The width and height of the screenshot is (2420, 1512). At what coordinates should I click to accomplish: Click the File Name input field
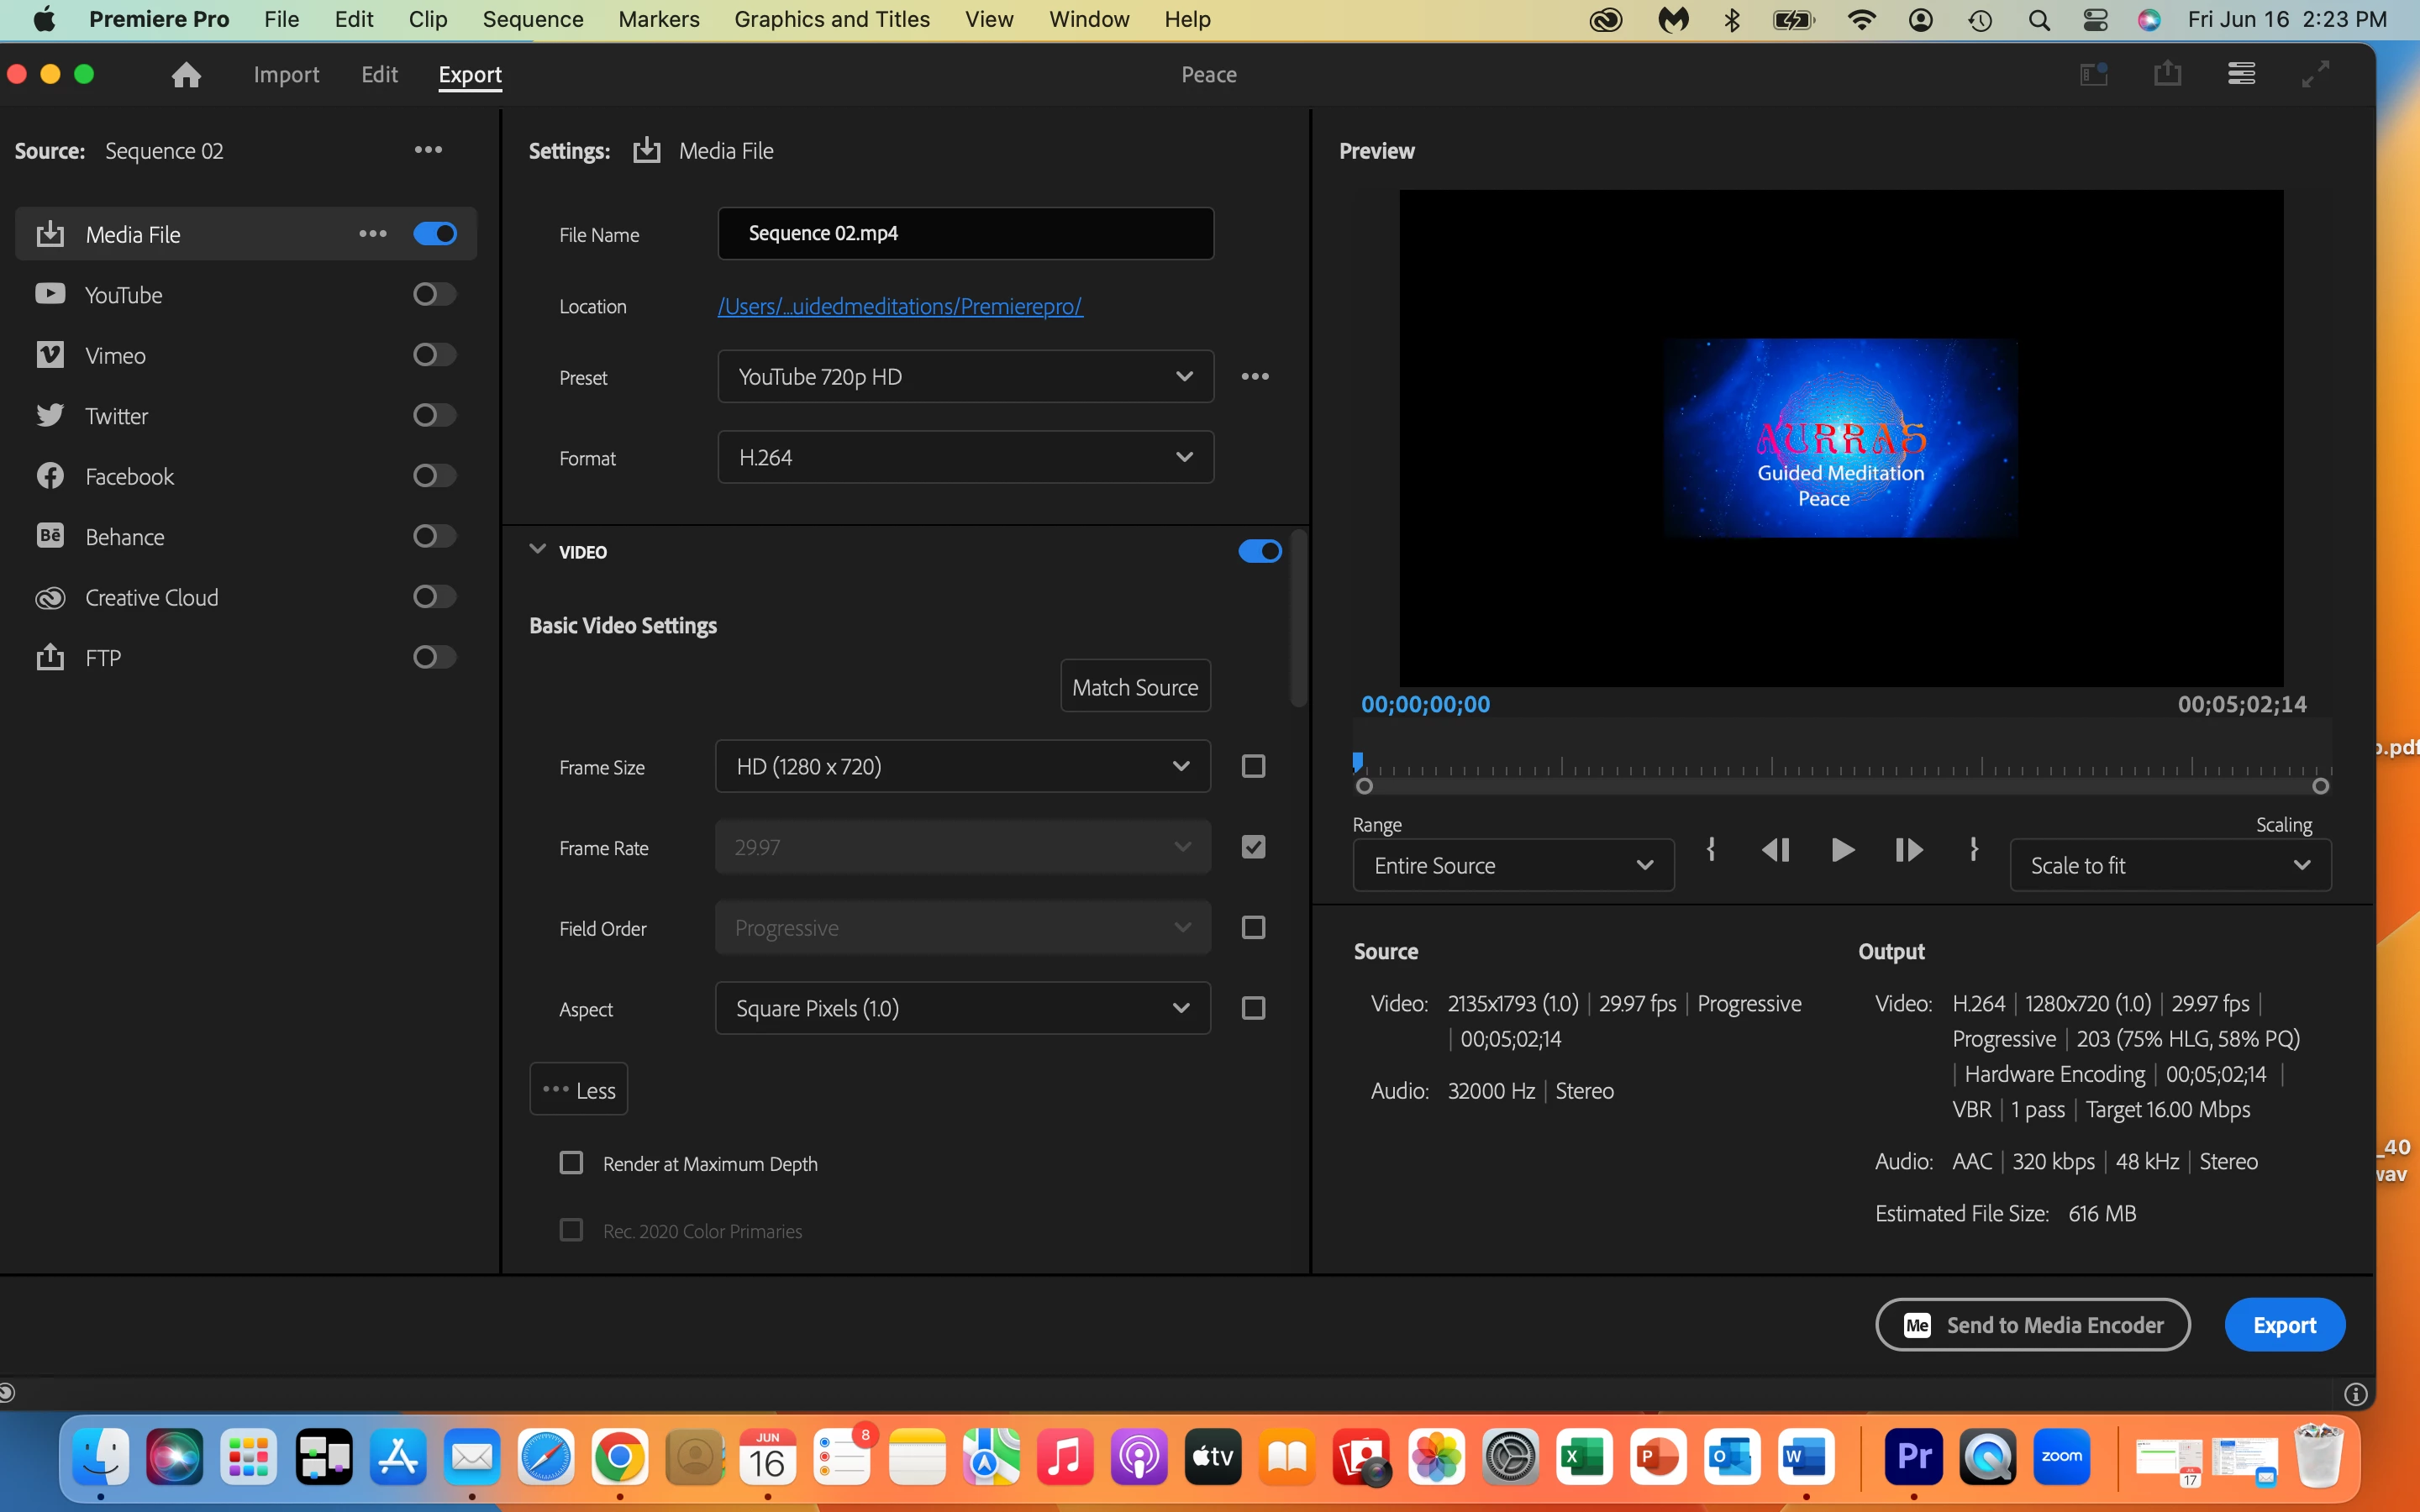click(965, 233)
